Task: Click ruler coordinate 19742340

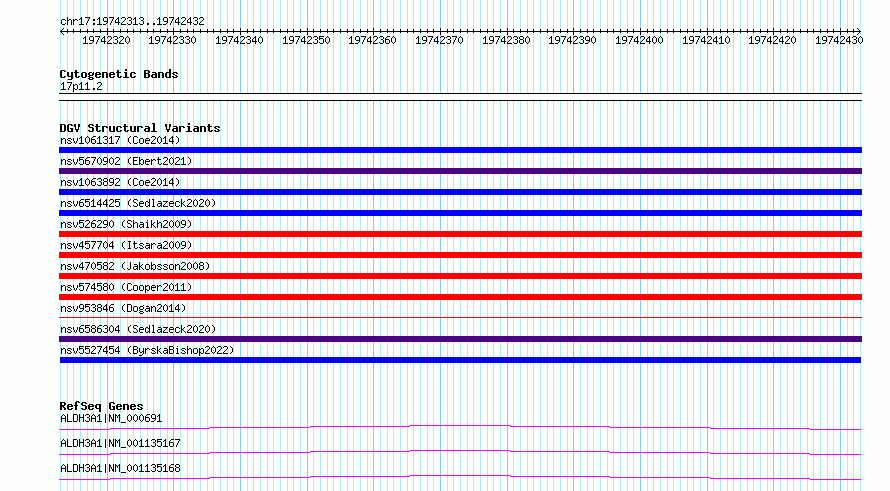Action: click(239, 40)
